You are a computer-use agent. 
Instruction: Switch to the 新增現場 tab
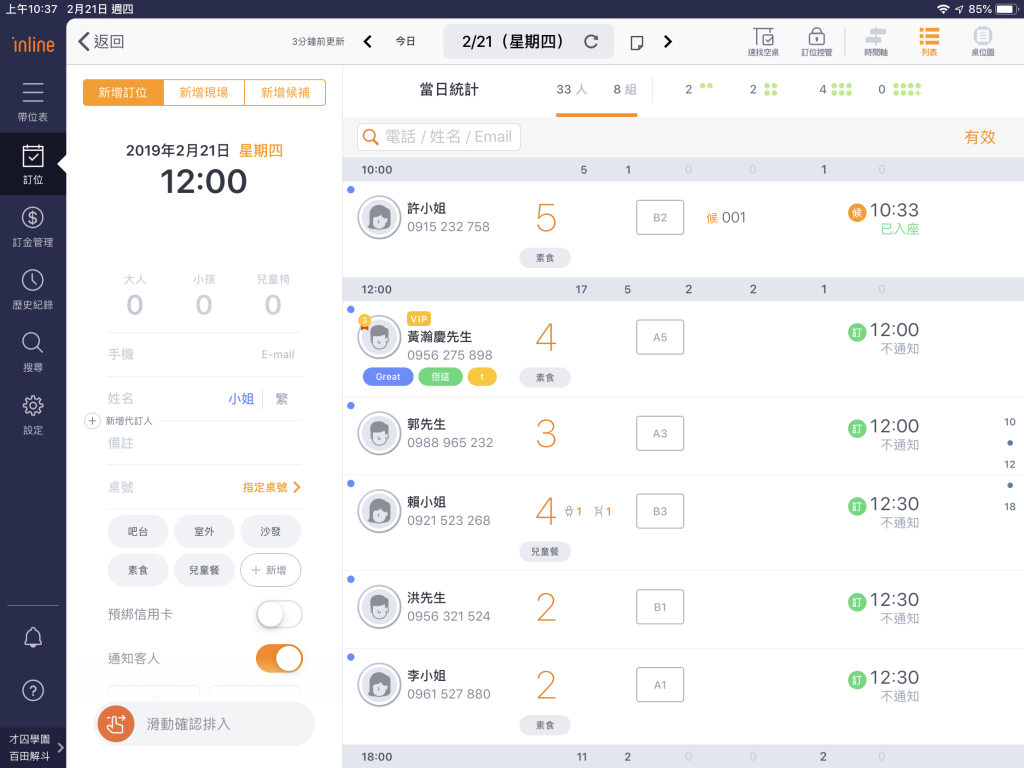coord(204,93)
